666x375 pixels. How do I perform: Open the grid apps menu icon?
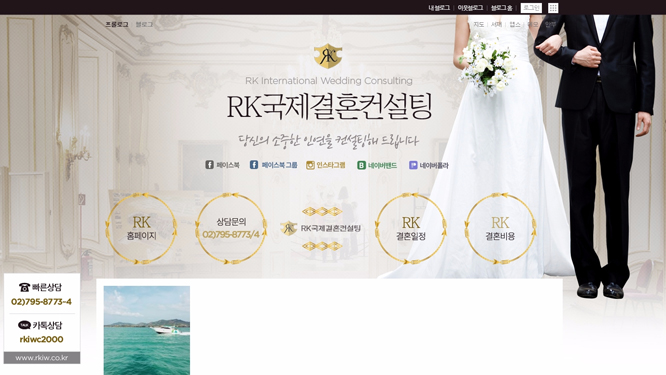(553, 8)
